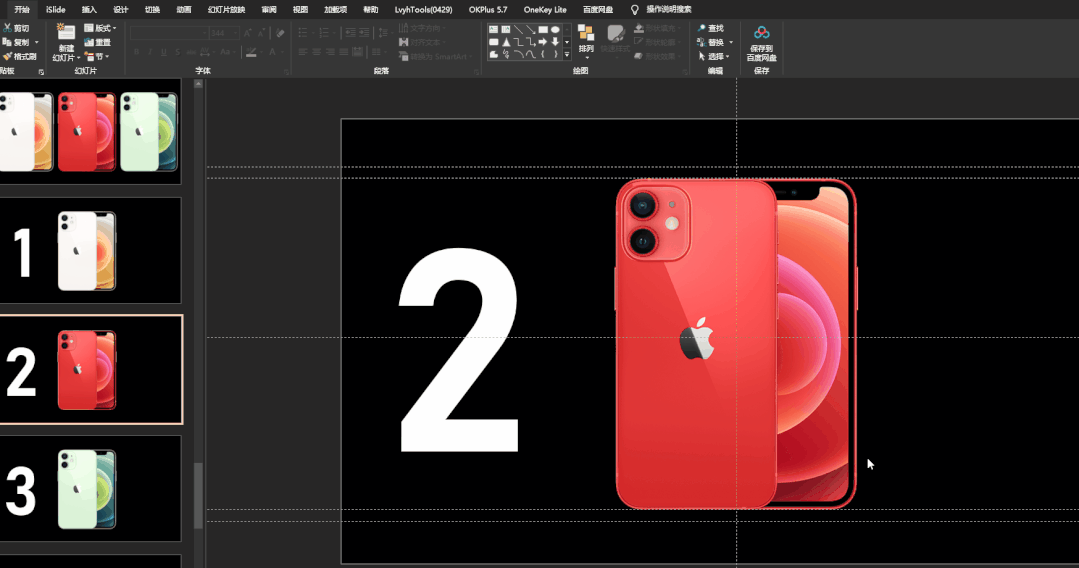Viewport: 1079px width, 568px height.
Task: Open the View (视图) tab
Action: 300,10
